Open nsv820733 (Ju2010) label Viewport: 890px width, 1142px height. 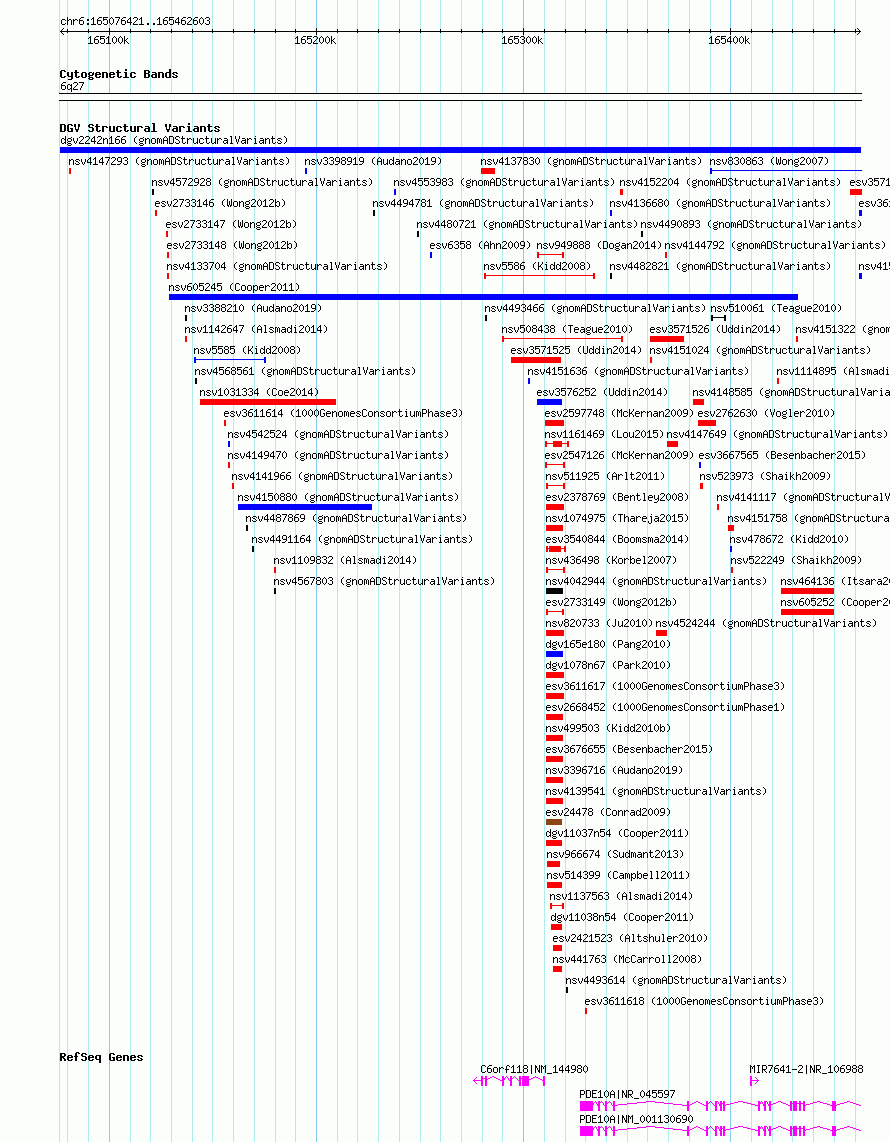(x=599, y=624)
